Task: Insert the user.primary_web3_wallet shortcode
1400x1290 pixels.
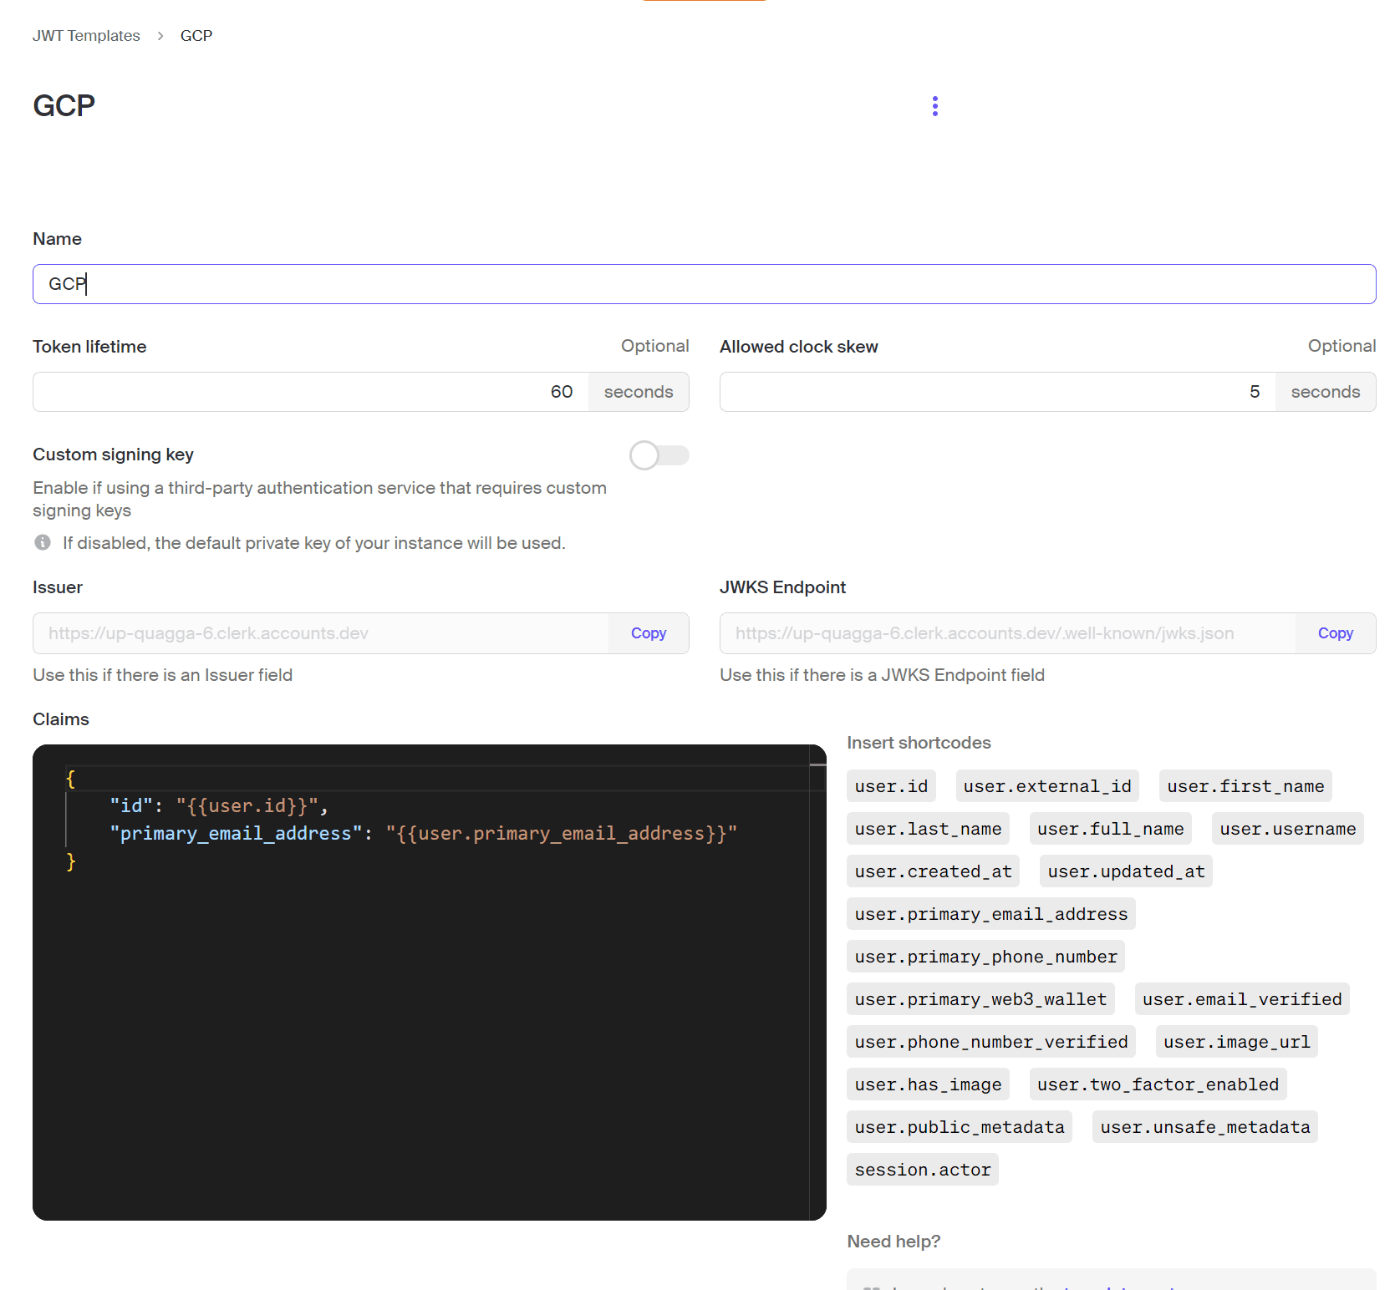Action: [981, 999]
